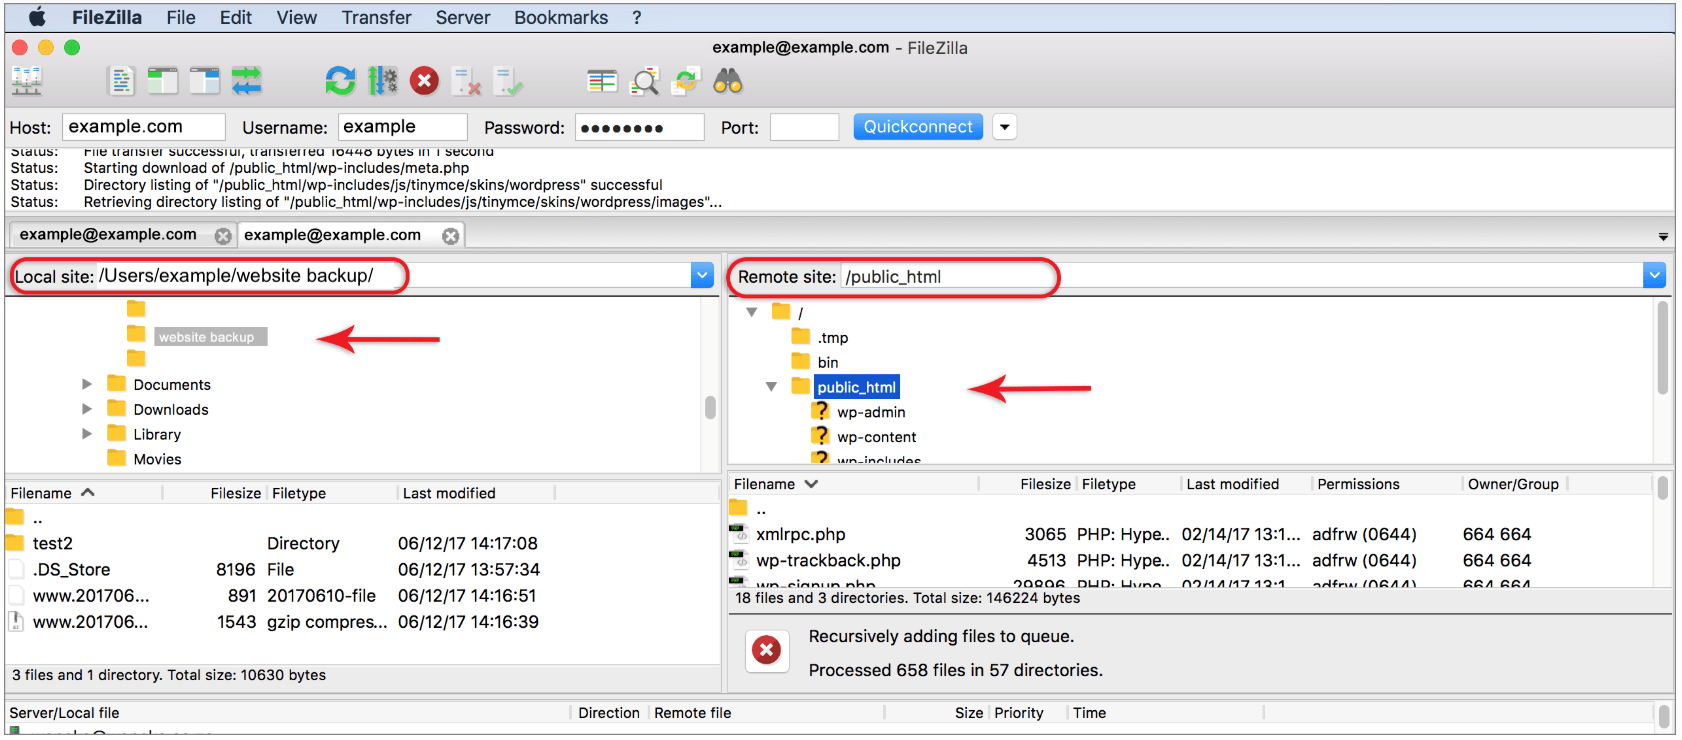Open the ? help menu
This screenshot has width=1682, height=740.
(x=637, y=17)
